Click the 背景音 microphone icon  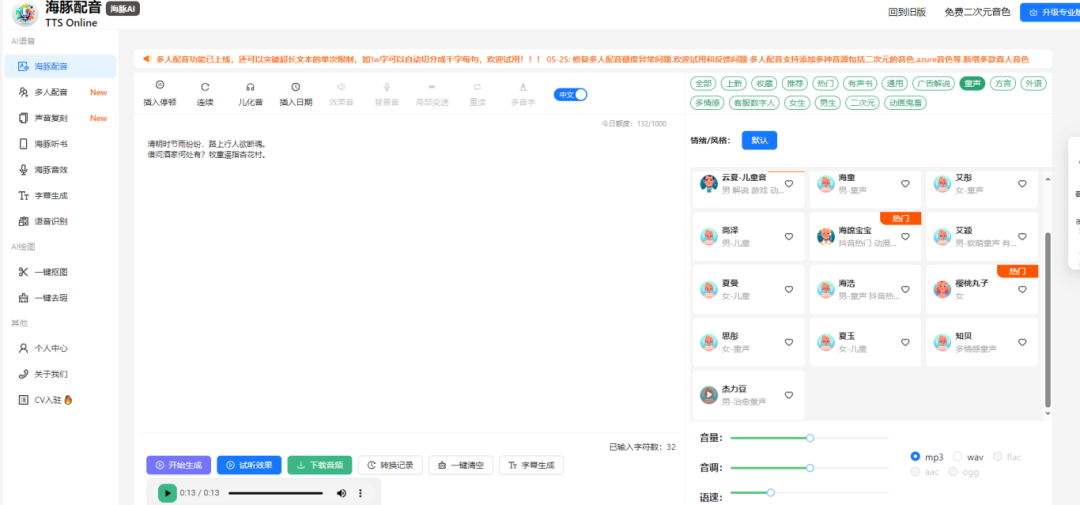pyautogui.click(x=386, y=87)
